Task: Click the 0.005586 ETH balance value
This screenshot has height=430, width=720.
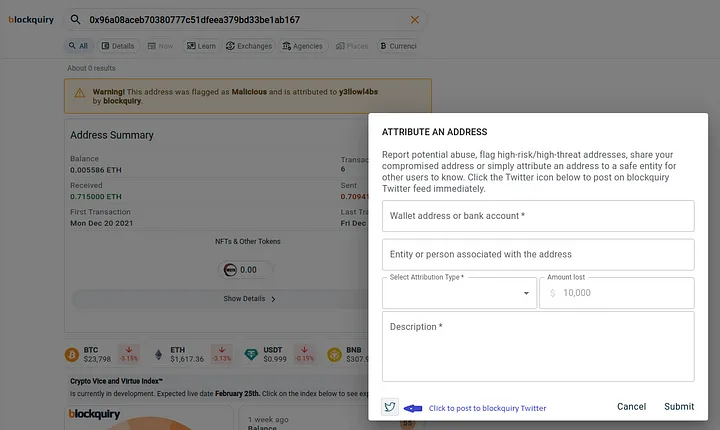Action: pos(96,170)
